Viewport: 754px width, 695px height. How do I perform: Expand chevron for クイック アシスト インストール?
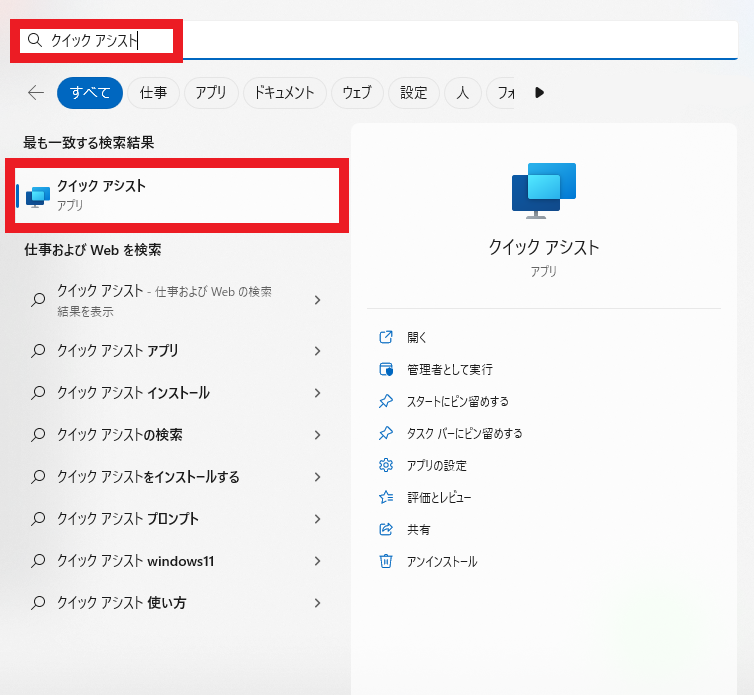pyautogui.click(x=317, y=393)
